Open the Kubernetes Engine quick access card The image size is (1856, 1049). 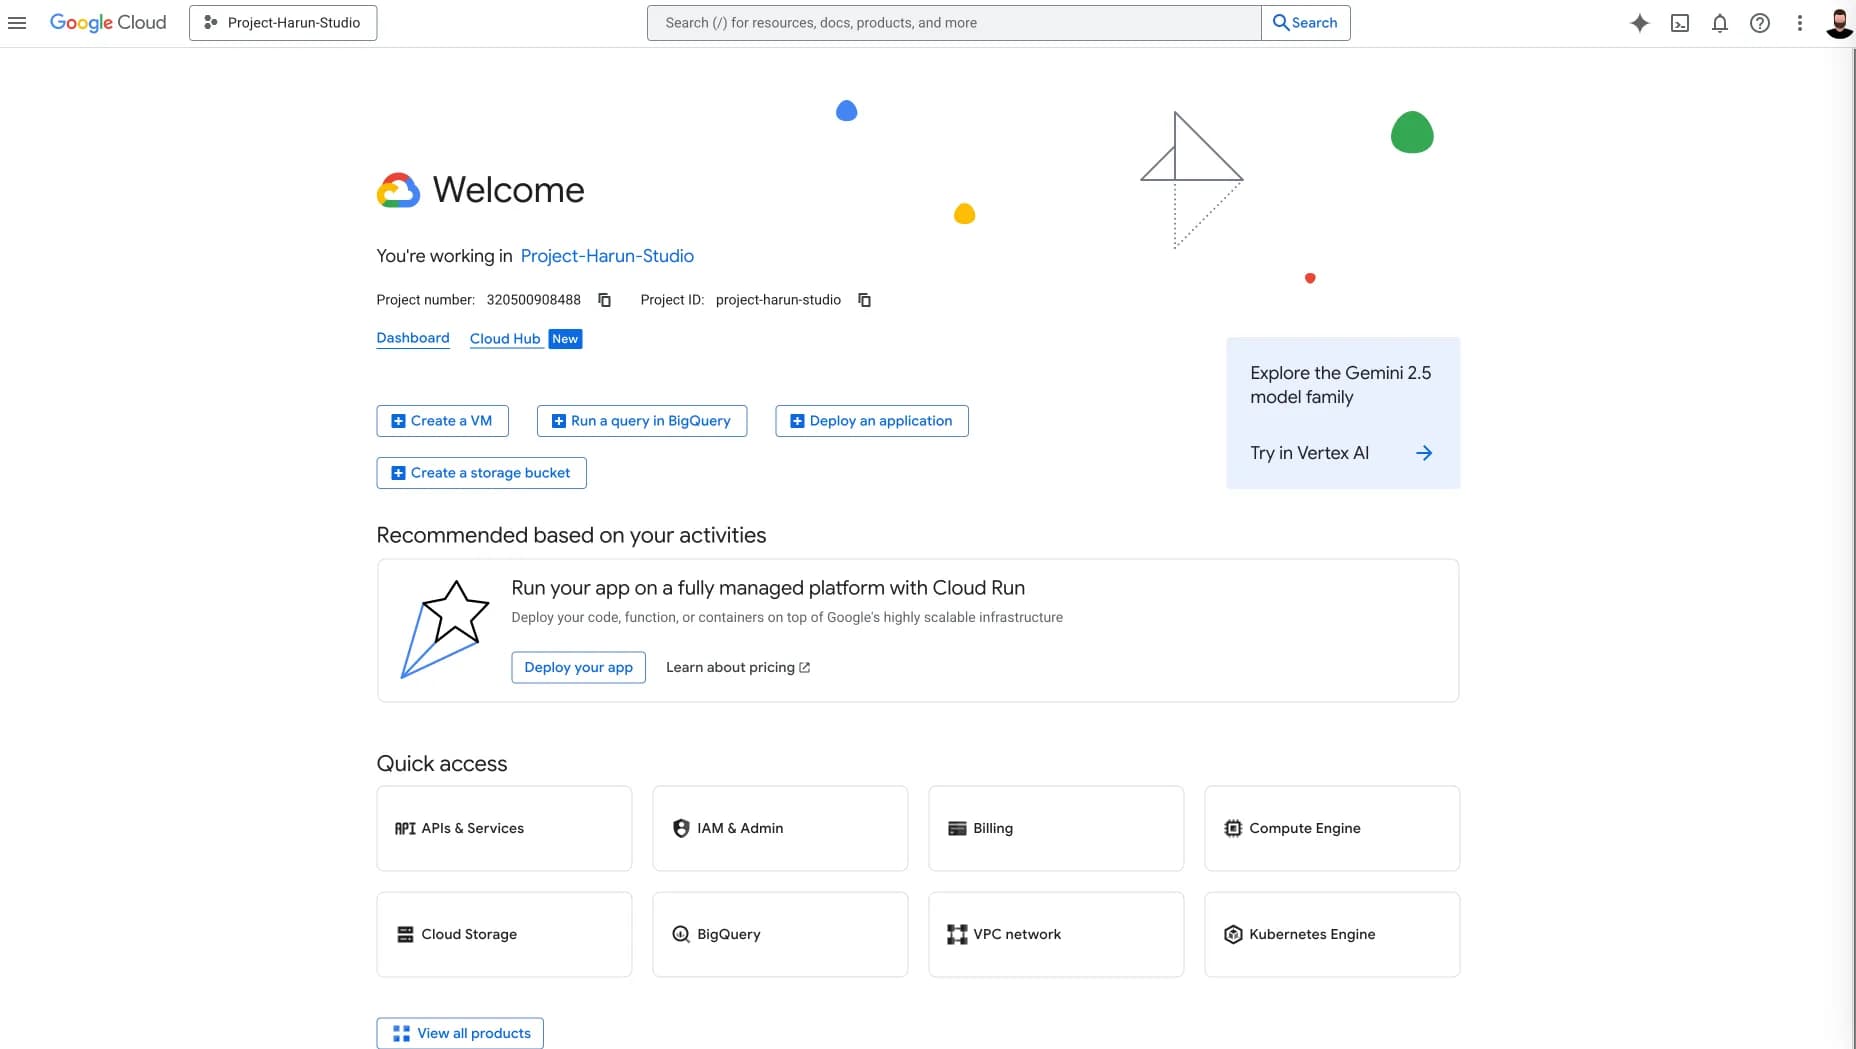pos(1331,934)
